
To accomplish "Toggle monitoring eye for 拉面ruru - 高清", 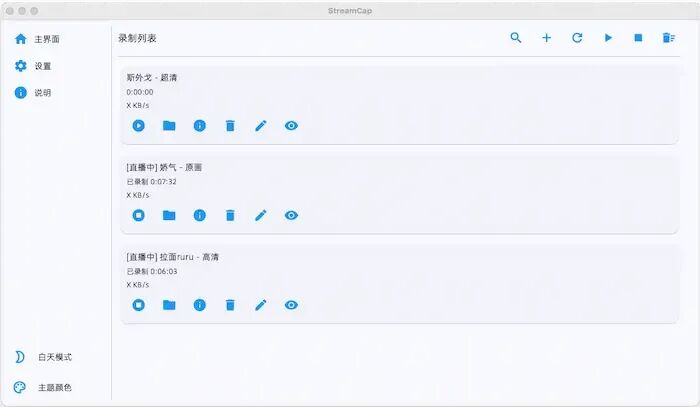I will tap(291, 305).
